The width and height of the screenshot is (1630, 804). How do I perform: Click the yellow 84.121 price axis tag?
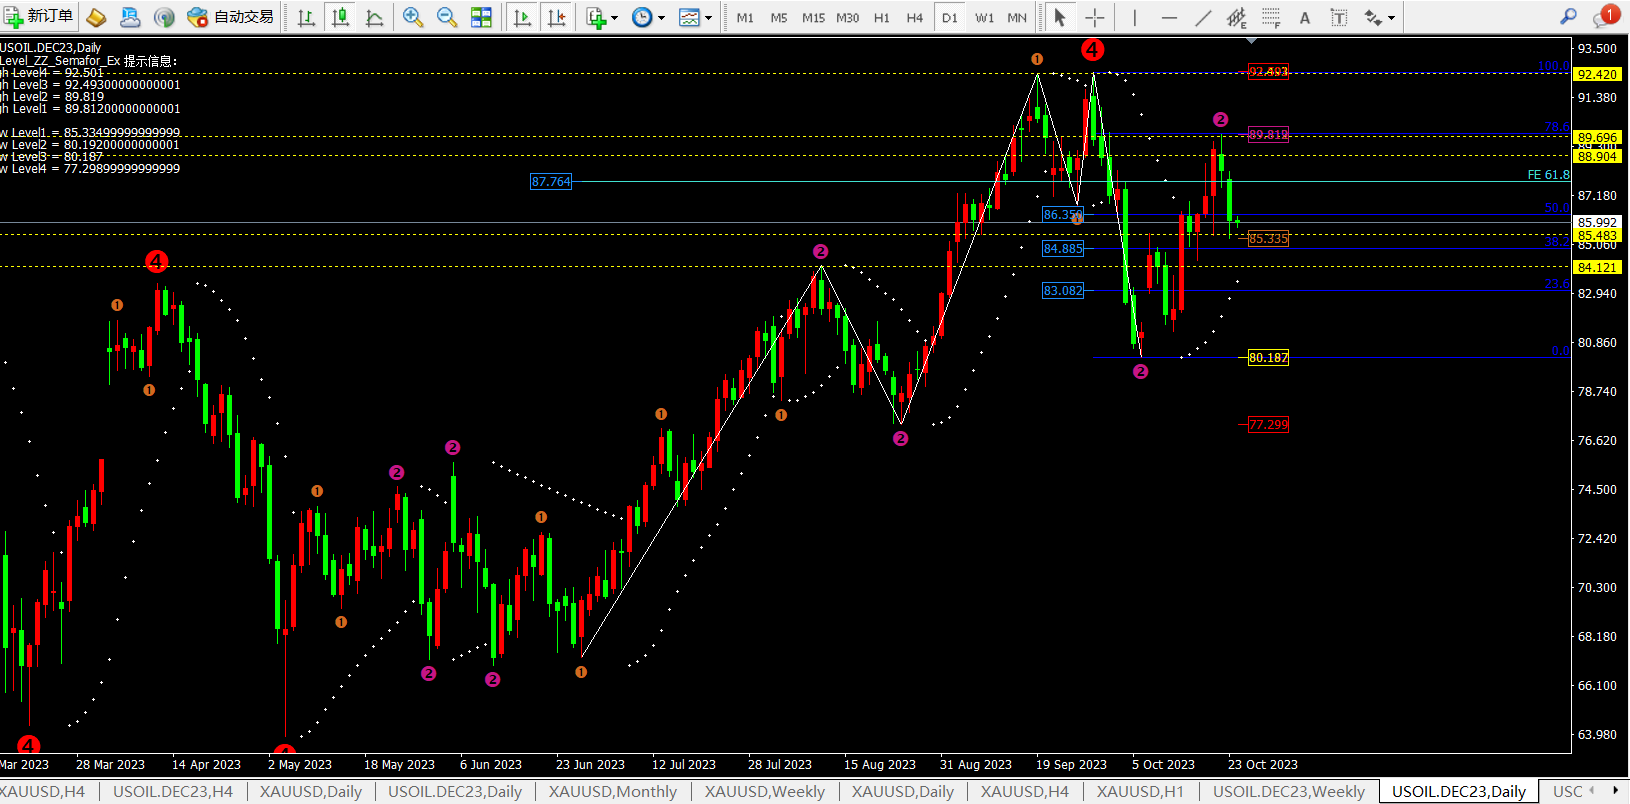pyautogui.click(x=1597, y=267)
